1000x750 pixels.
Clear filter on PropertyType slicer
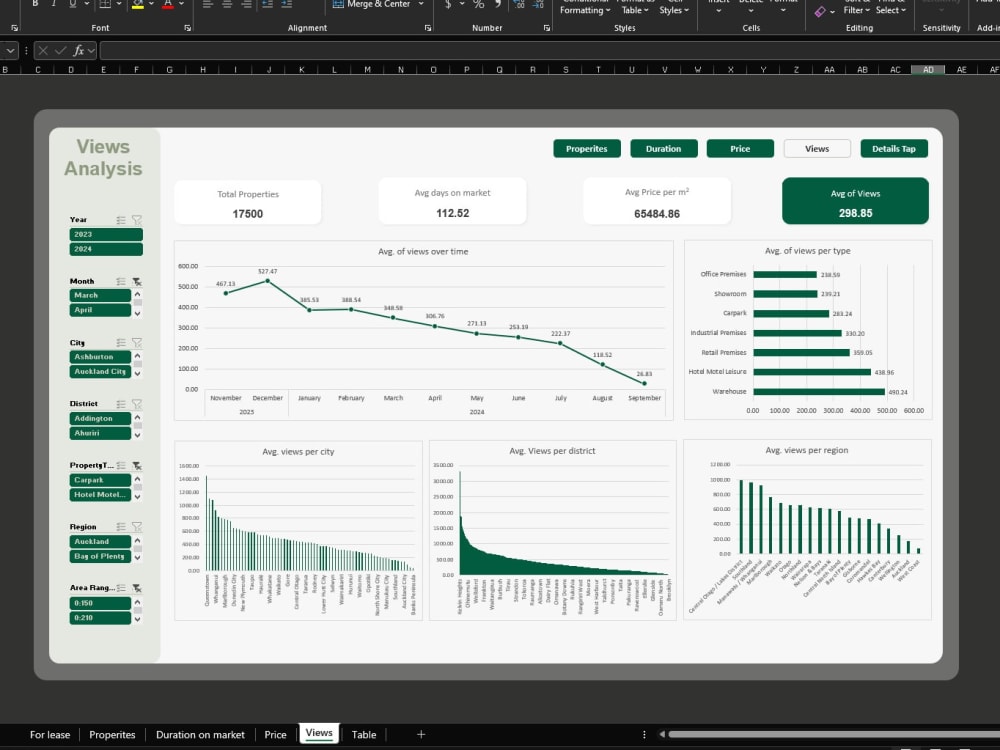pos(136,466)
